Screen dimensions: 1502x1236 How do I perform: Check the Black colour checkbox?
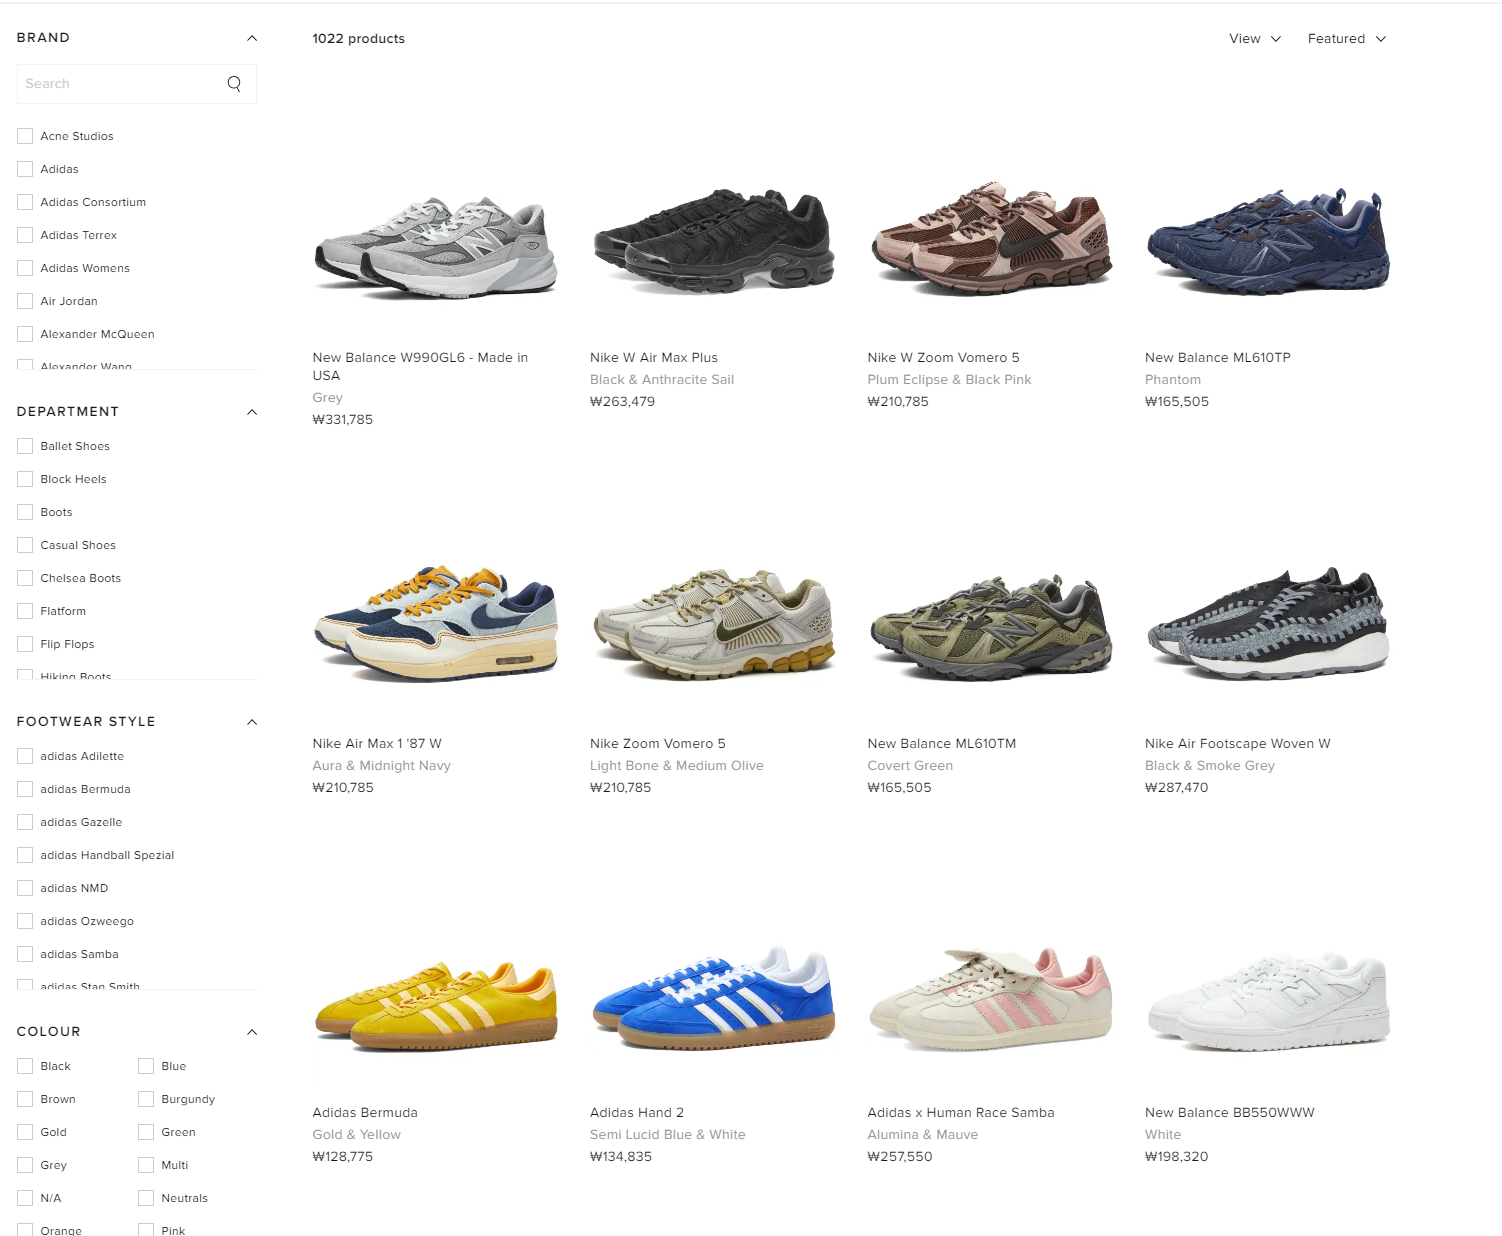pos(25,1066)
